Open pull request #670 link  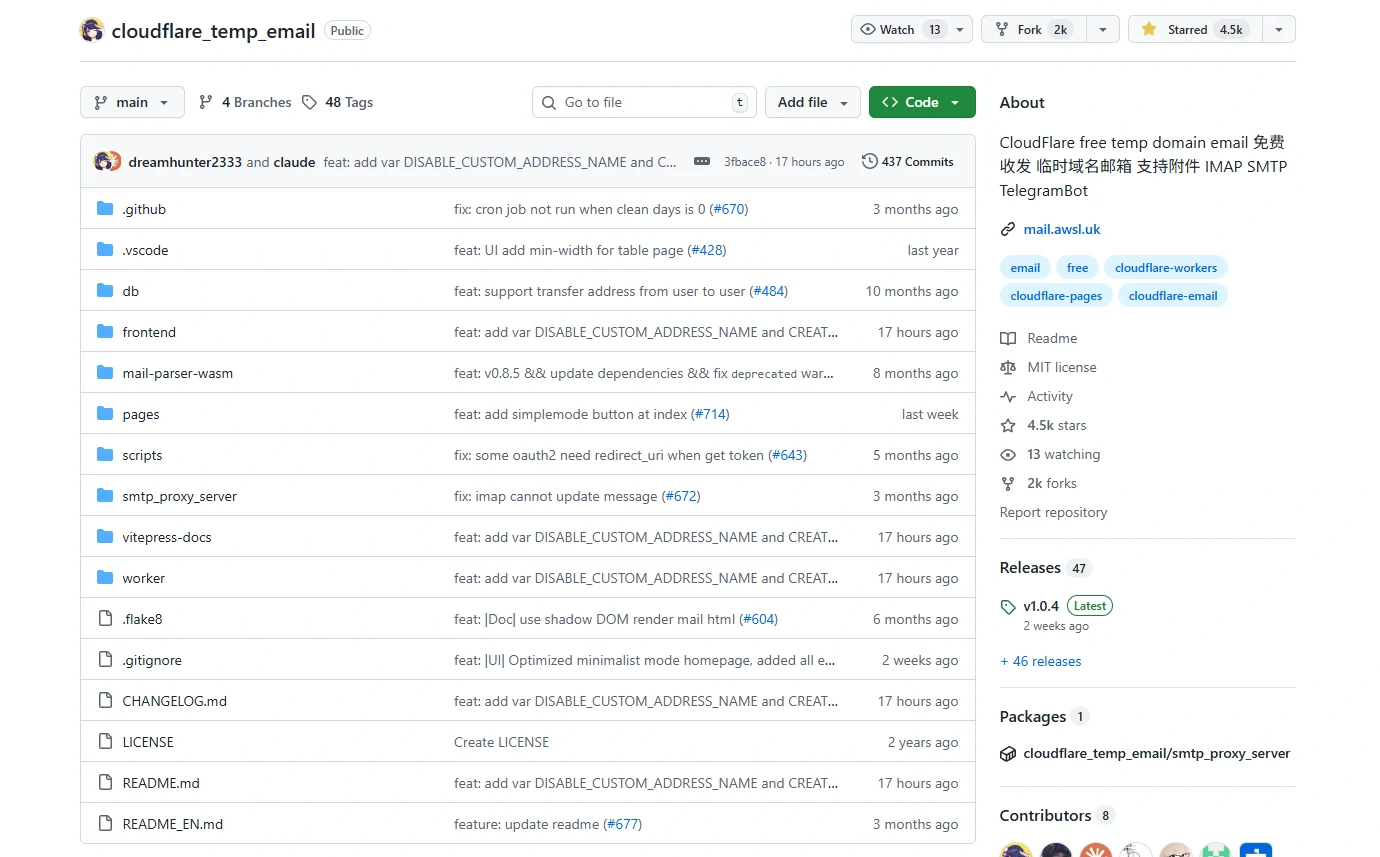[x=730, y=209]
